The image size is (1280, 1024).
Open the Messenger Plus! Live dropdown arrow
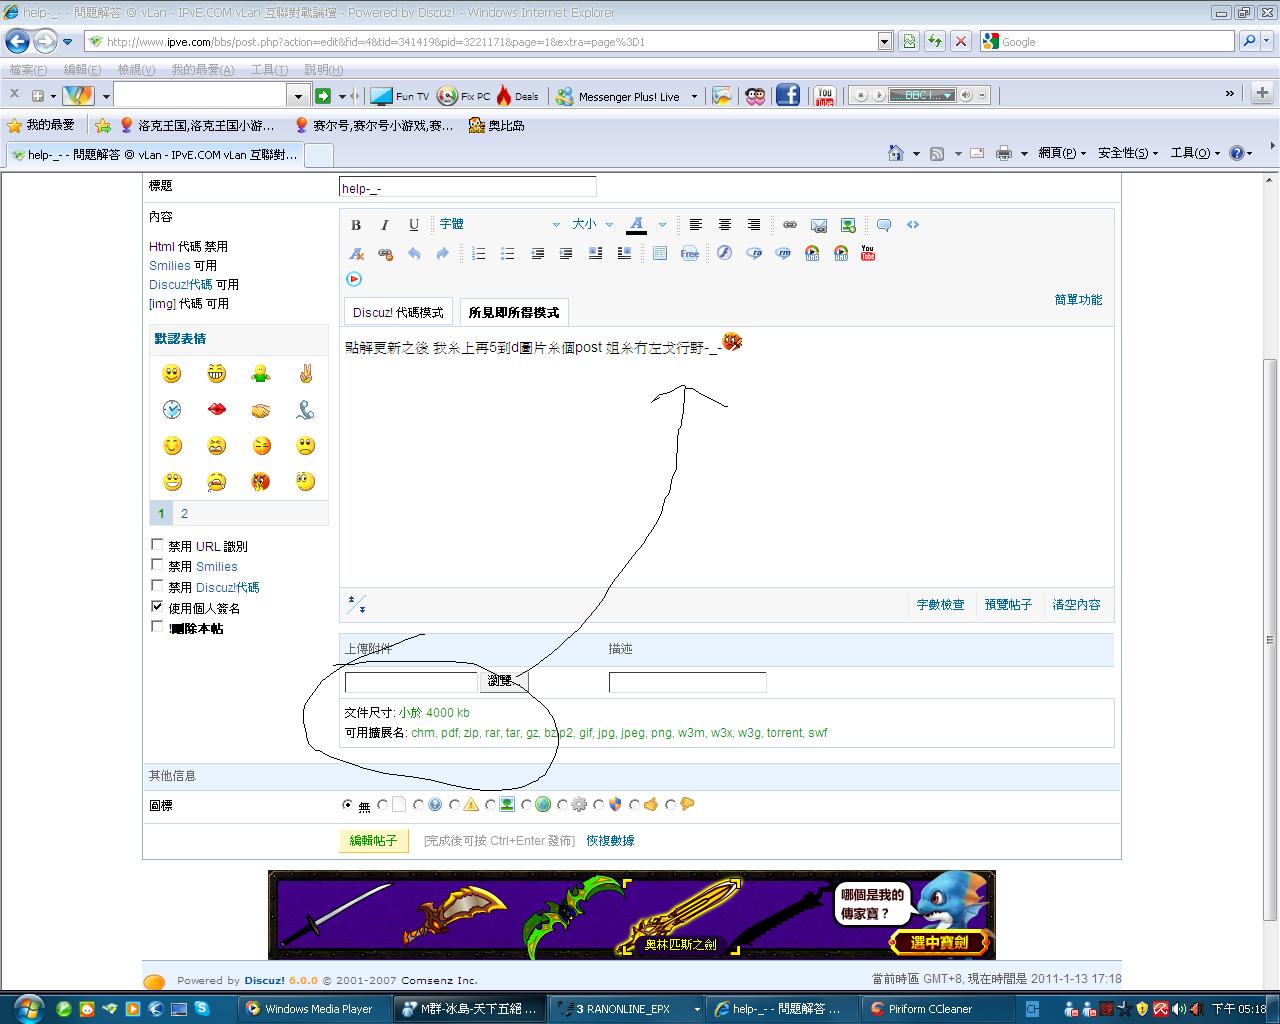tap(694, 97)
